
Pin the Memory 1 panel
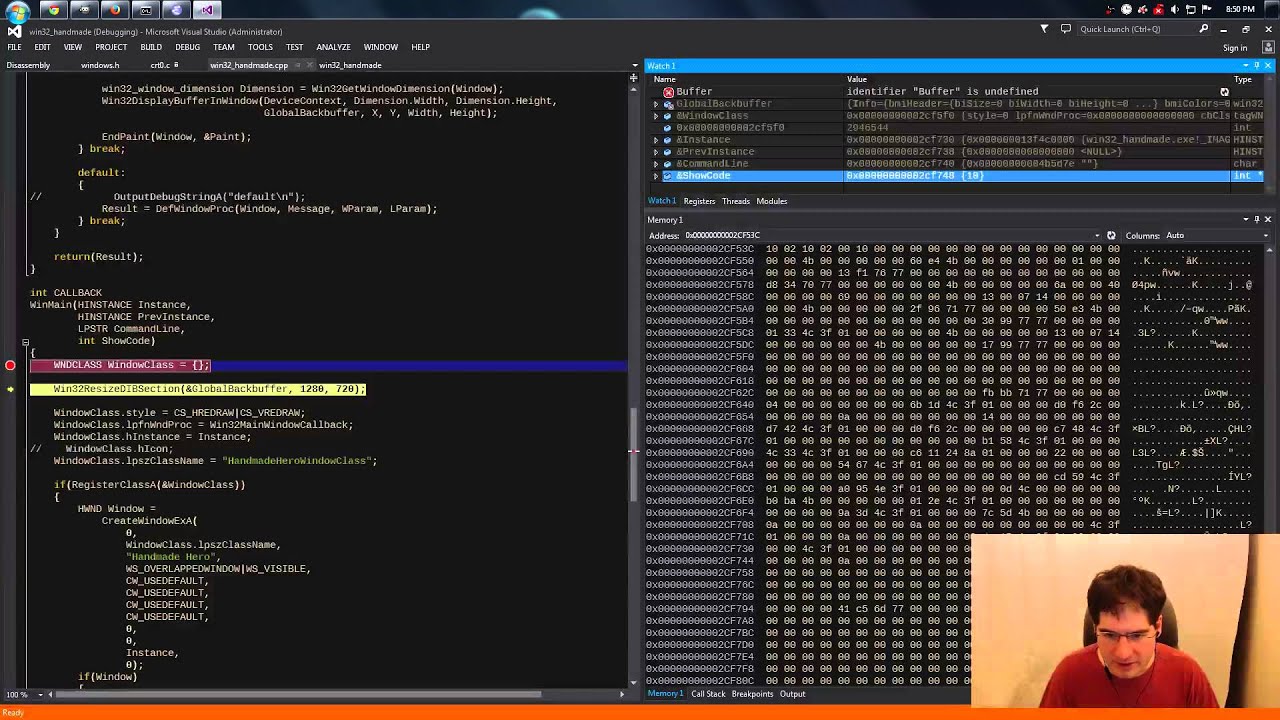click(1257, 220)
